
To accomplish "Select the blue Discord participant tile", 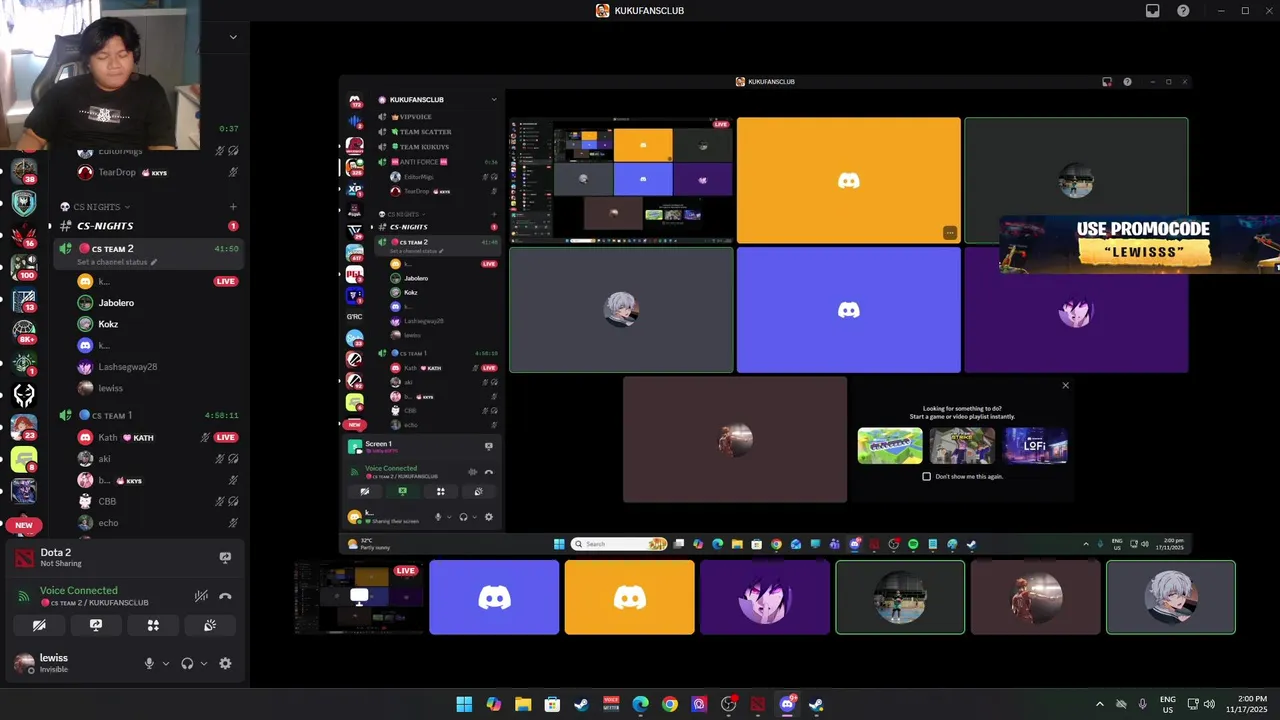I will (494, 598).
